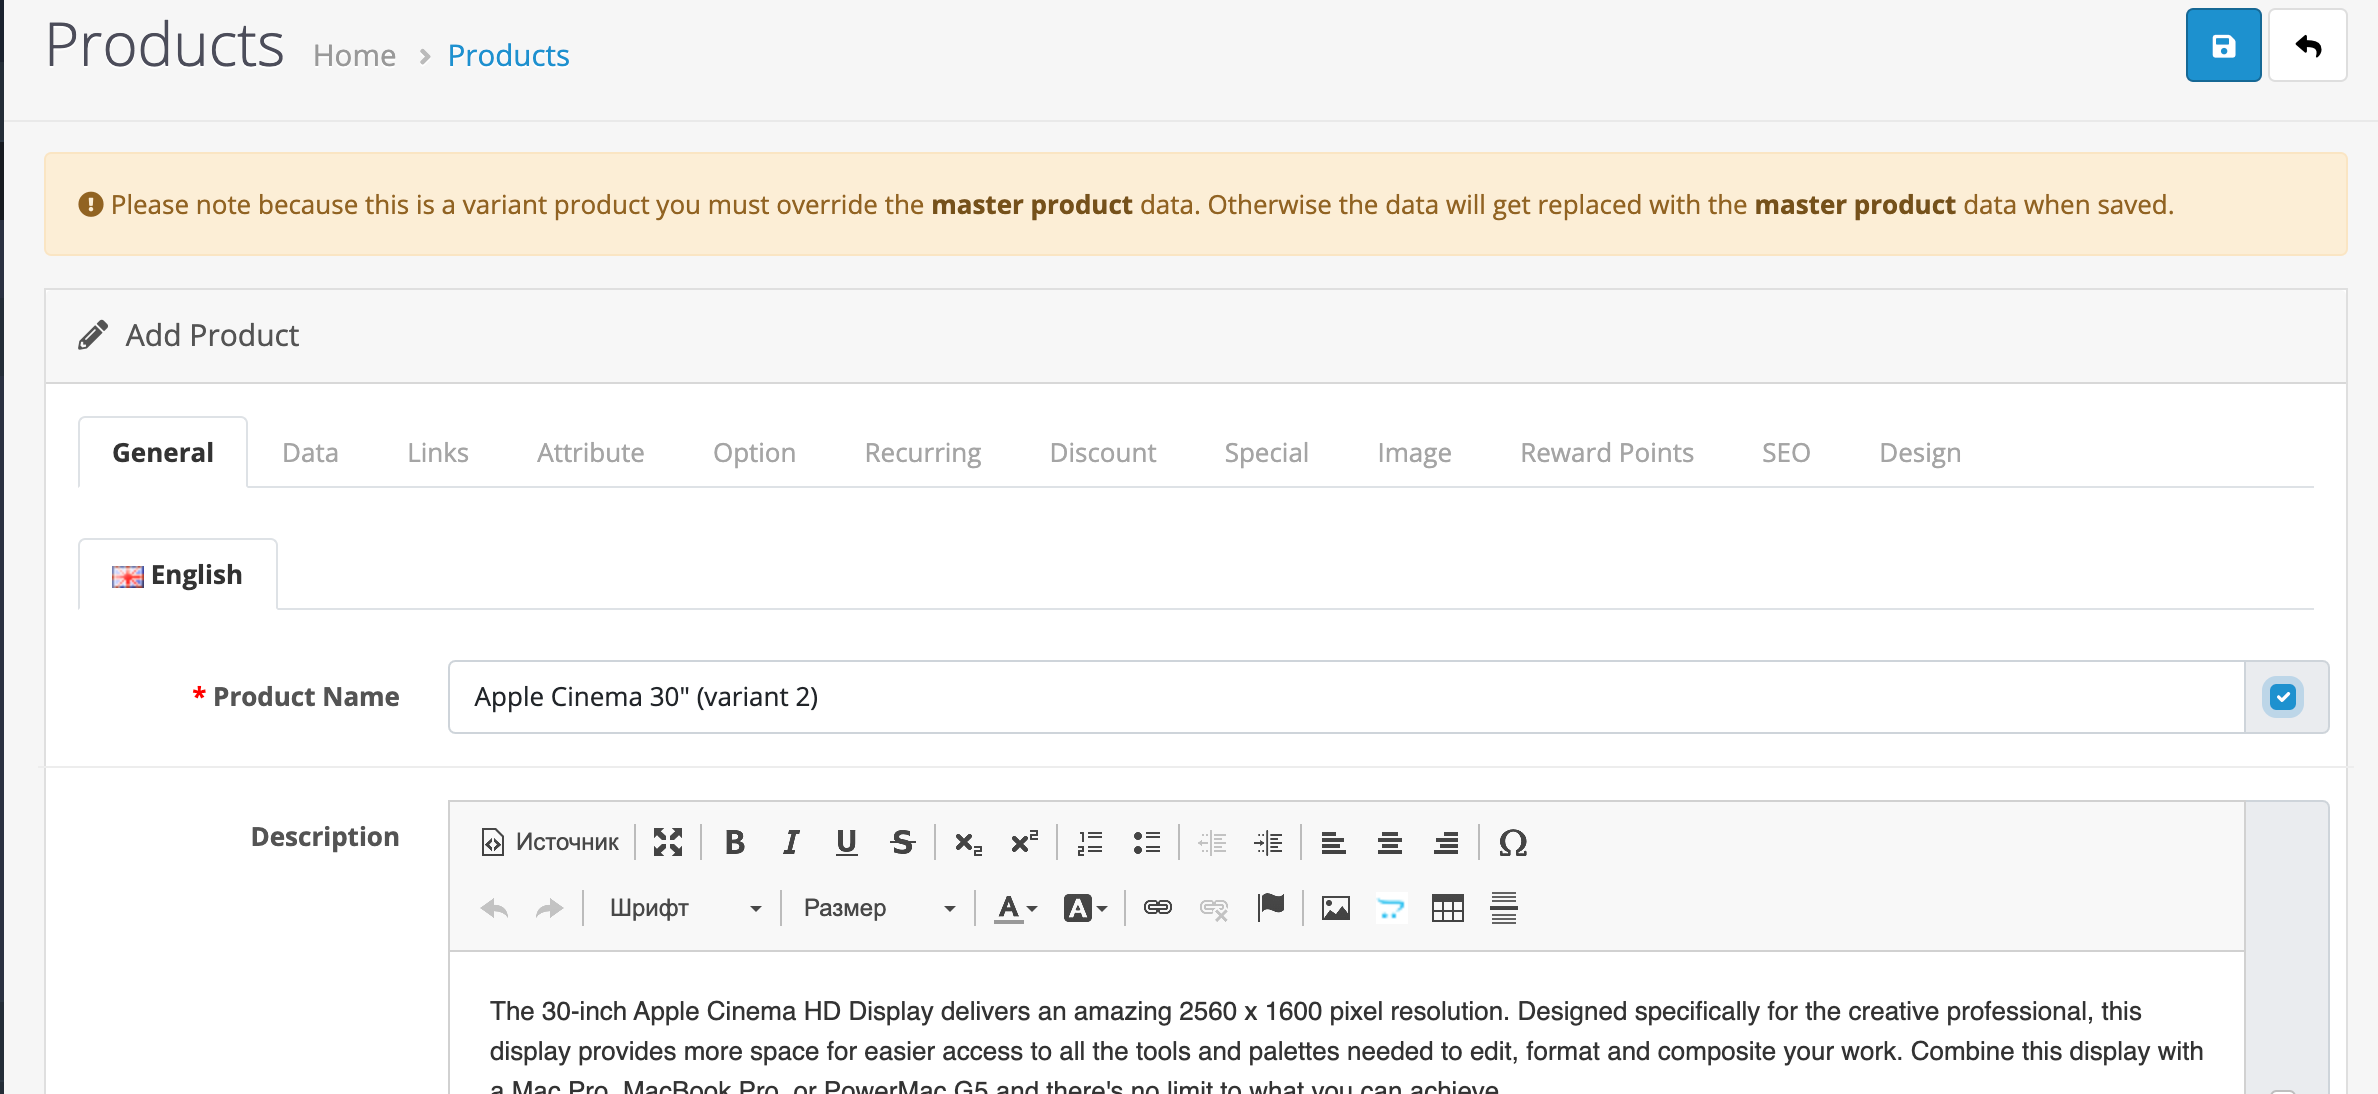Viewport: 2378px width, 1094px height.
Task: Insert a table in description editor
Action: point(1447,908)
